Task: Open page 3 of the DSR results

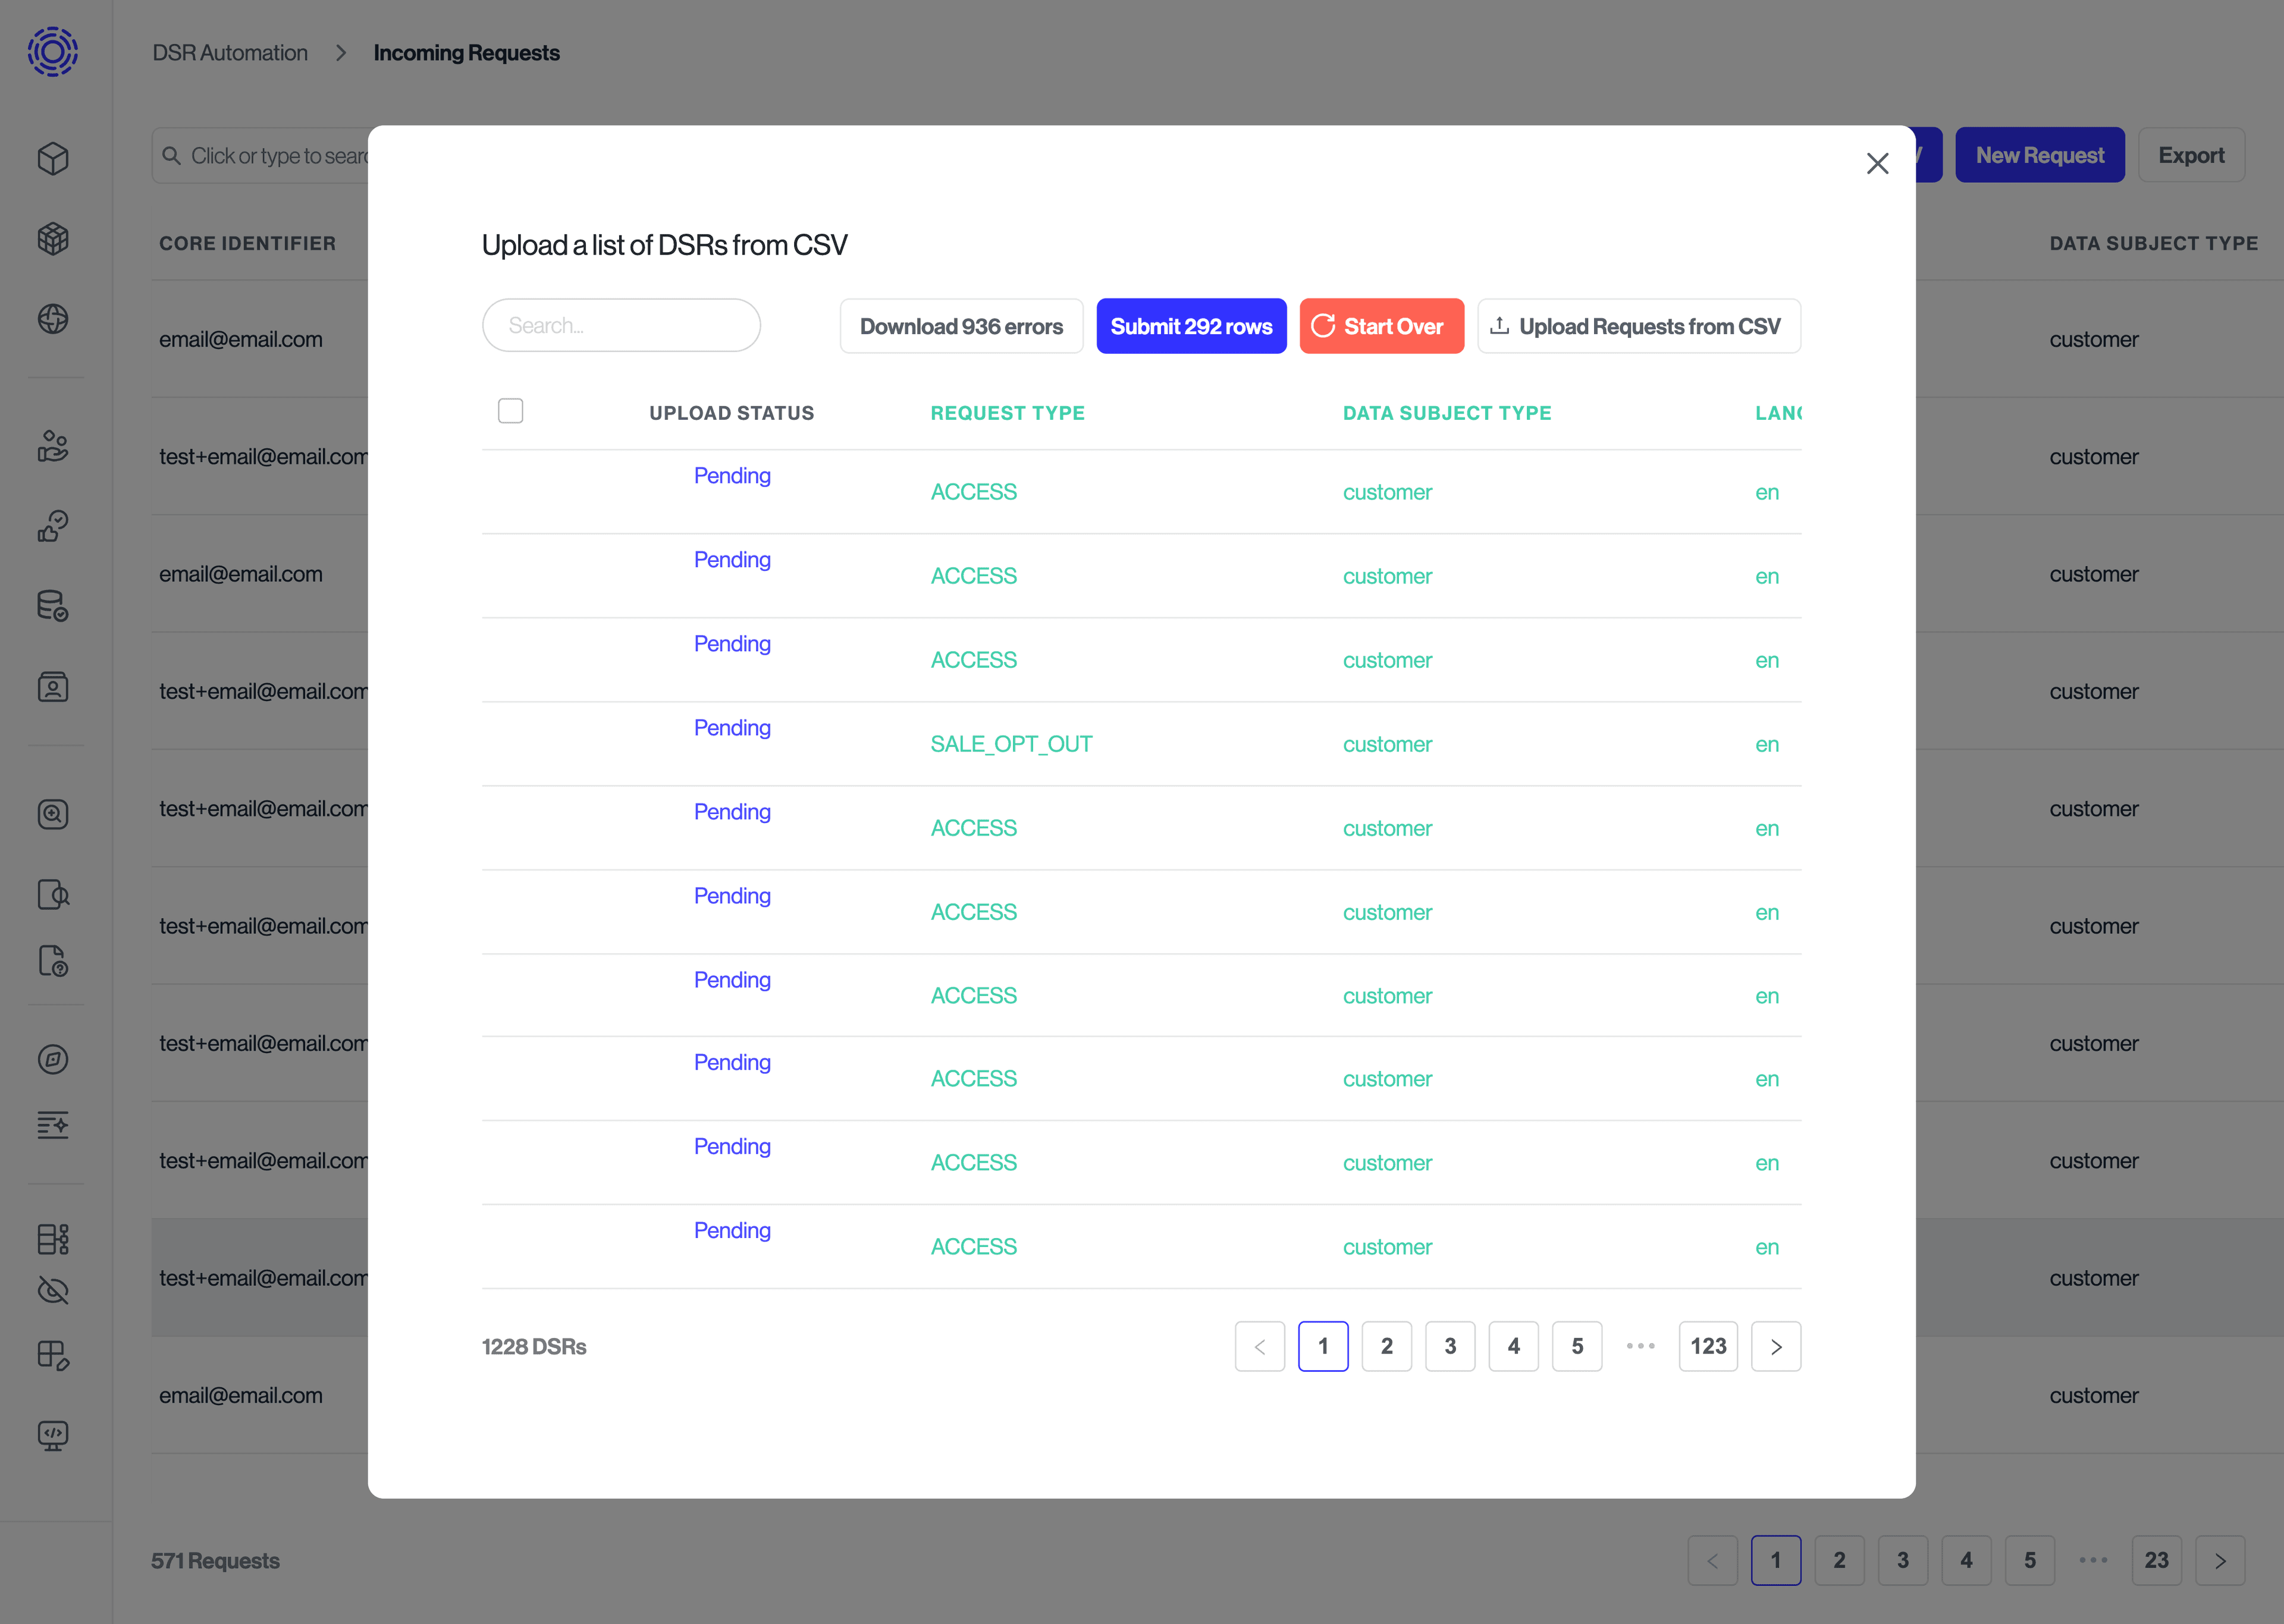Action: click(1450, 1346)
